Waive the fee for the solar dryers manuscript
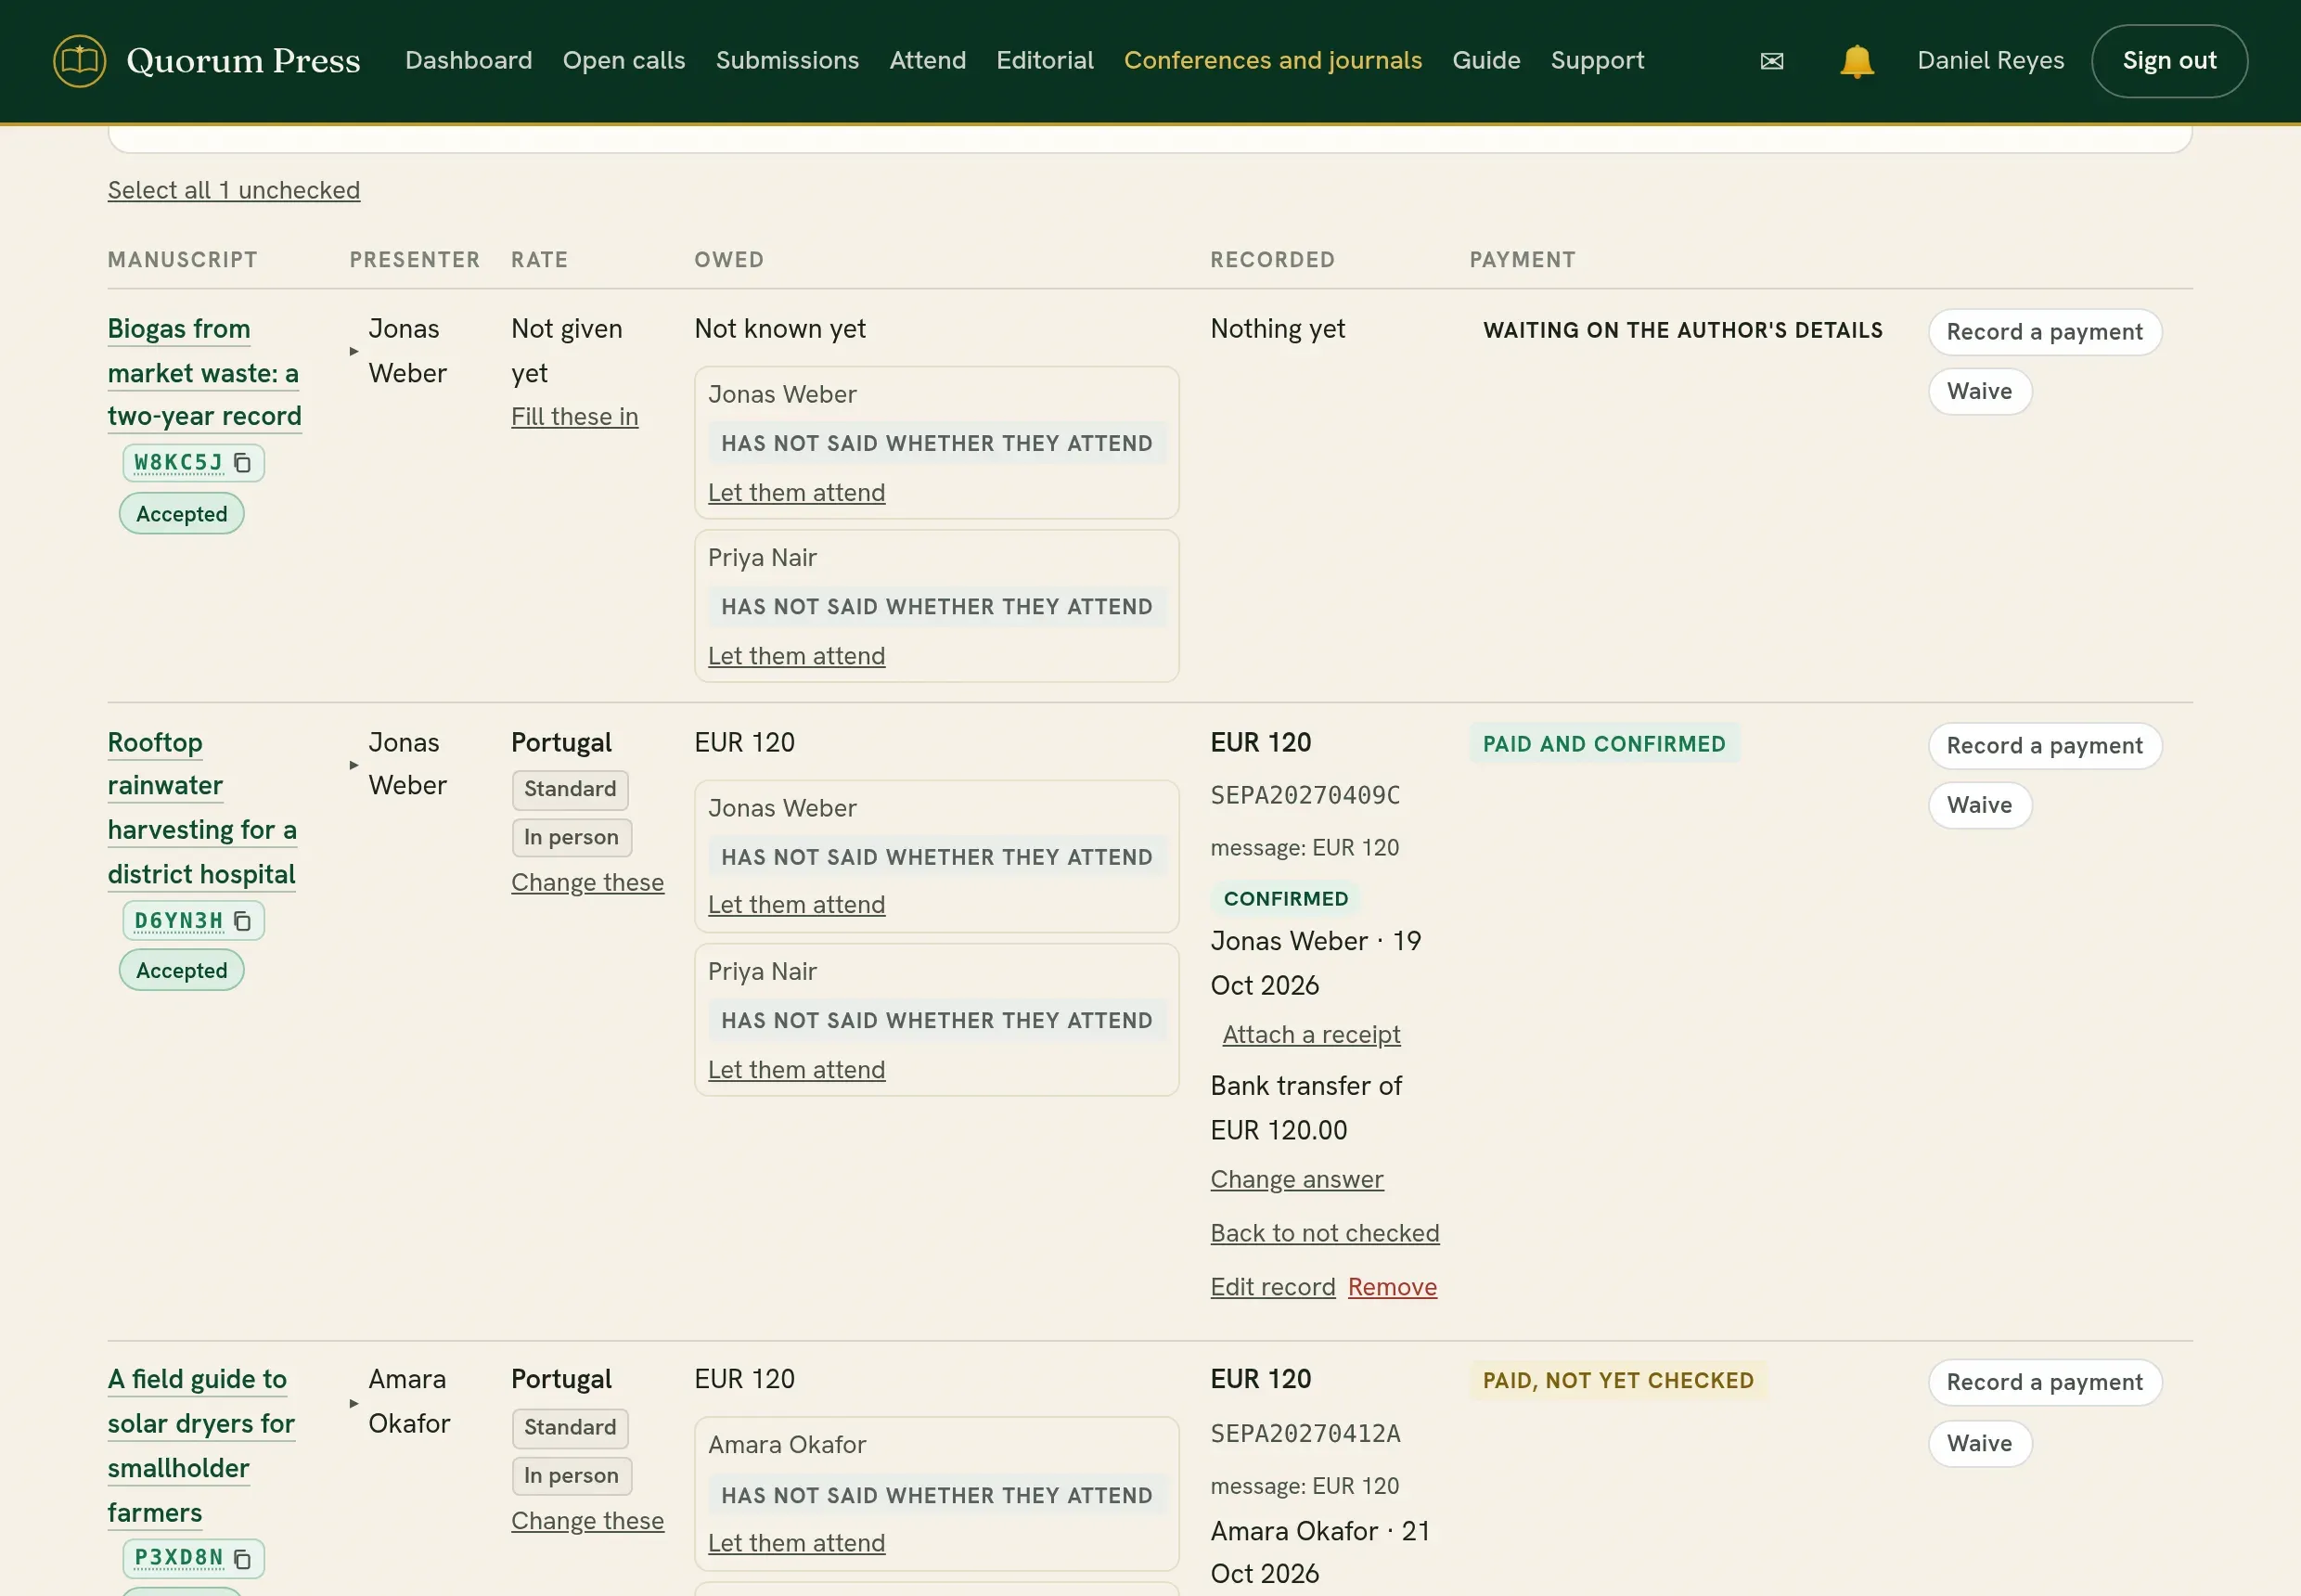2301x1596 pixels. coord(1979,1444)
